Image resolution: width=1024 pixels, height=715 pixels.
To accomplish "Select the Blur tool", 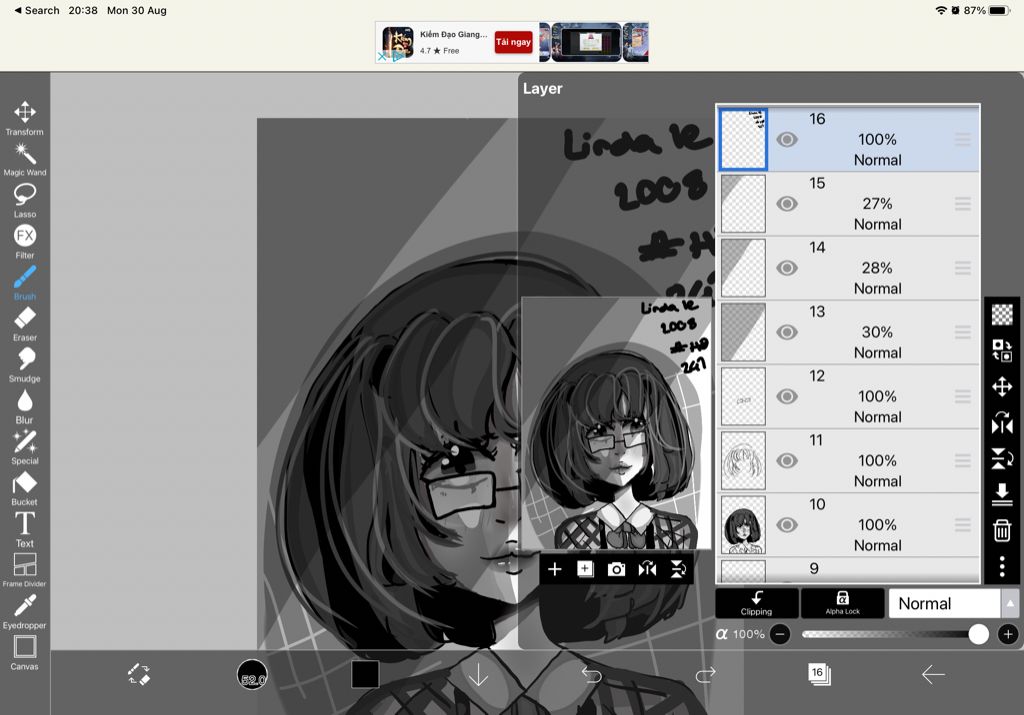I will (25, 406).
